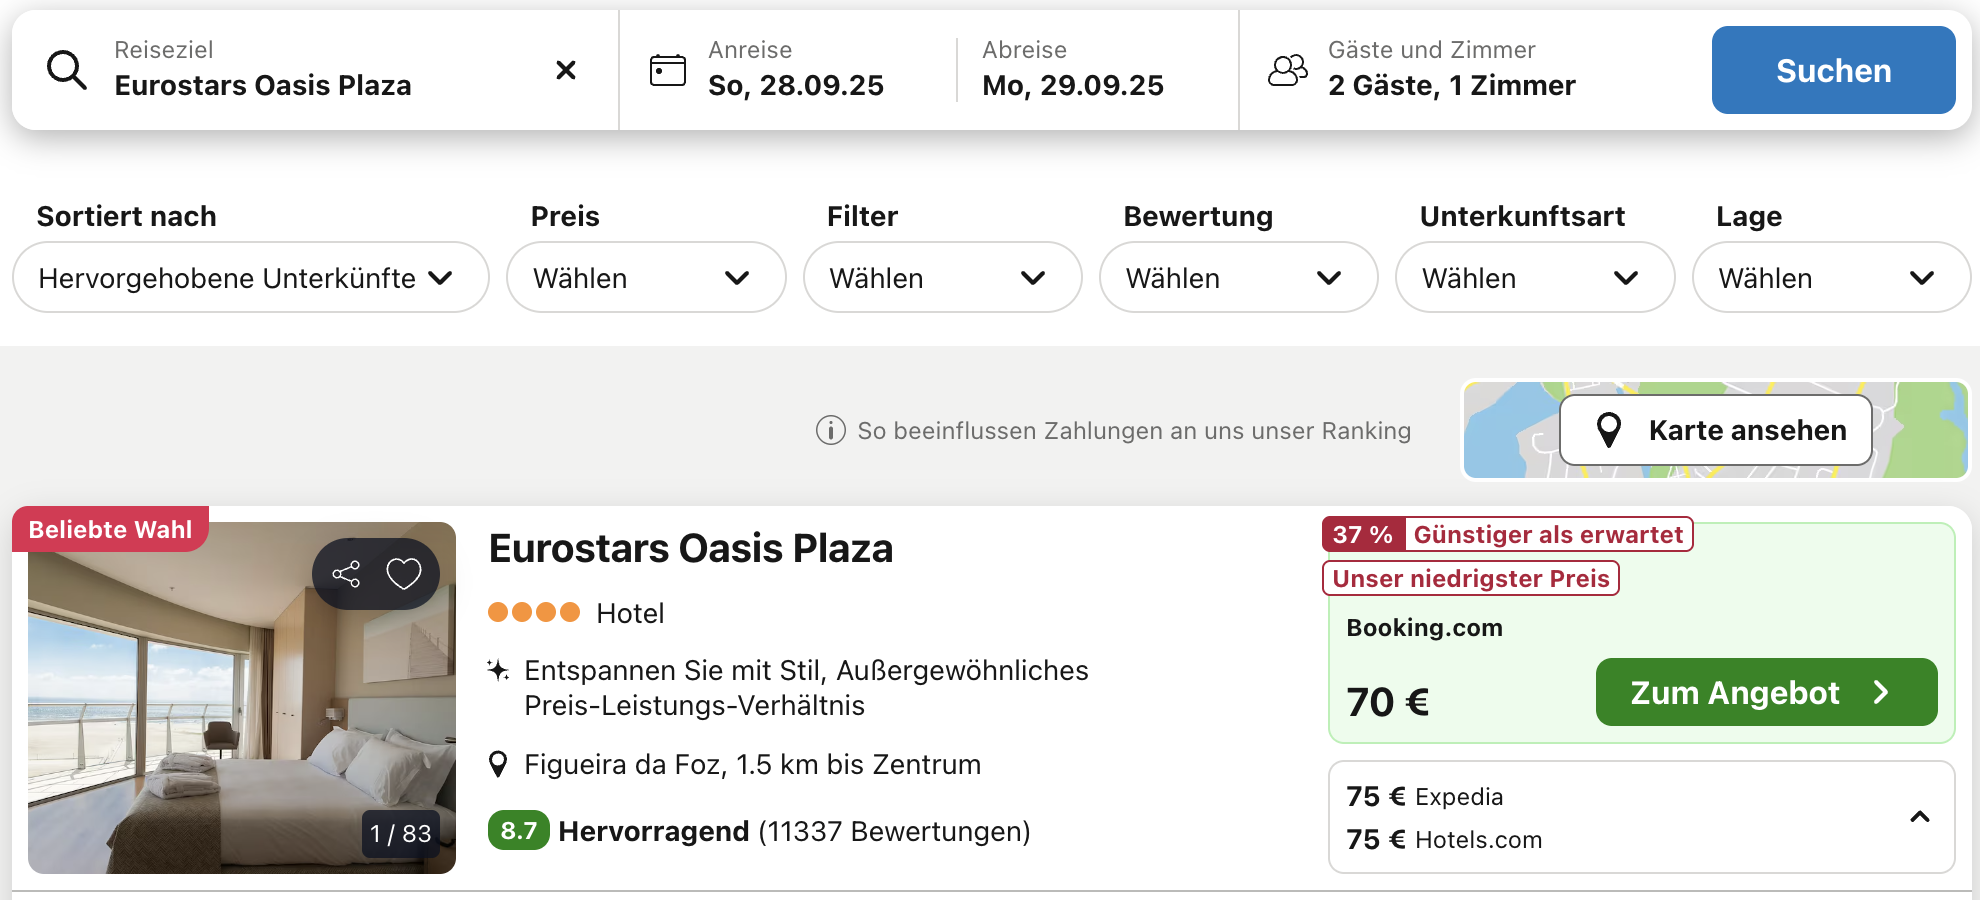Select the Abreise date Mo, 29.09.25

click(1072, 85)
